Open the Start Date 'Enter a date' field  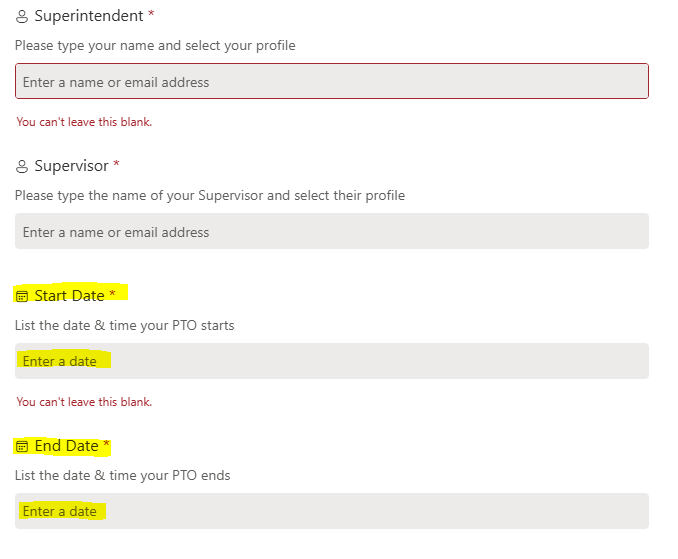click(332, 361)
